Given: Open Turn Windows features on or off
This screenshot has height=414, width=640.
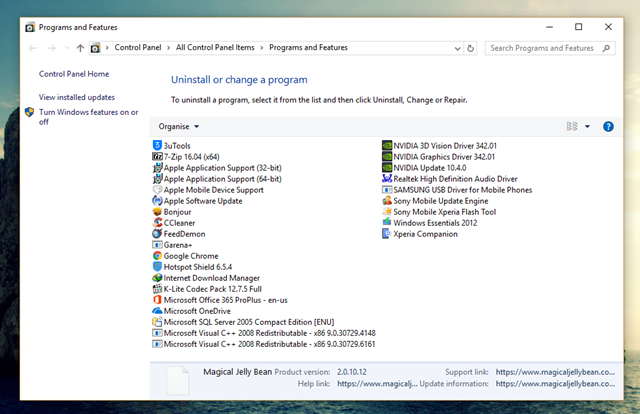Looking at the screenshot, I should click(89, 117).
